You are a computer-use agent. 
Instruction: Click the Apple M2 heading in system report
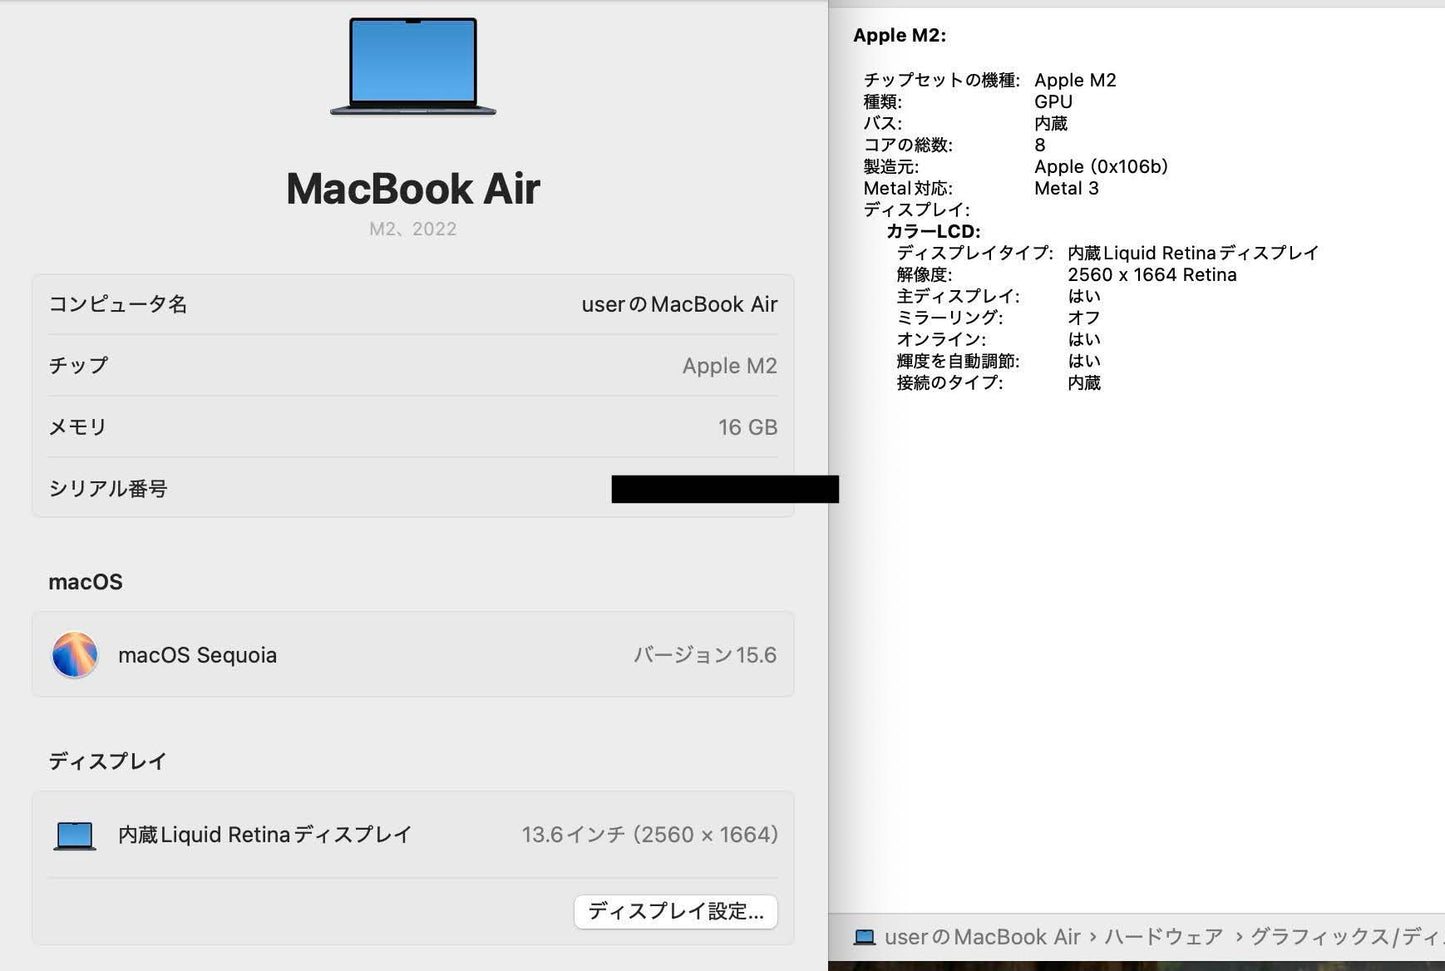tap(899, 35)
